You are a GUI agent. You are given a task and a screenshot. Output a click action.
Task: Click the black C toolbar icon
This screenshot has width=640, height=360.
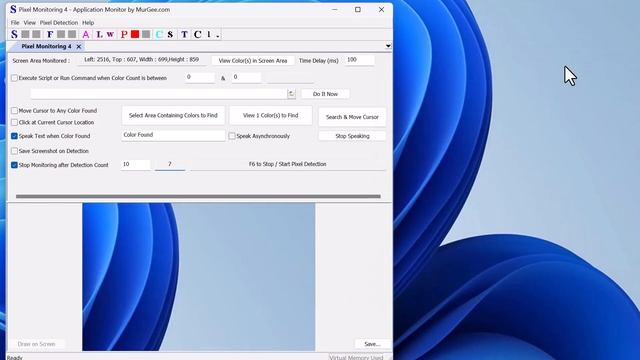pyautogui.click(x=198, y=34)
